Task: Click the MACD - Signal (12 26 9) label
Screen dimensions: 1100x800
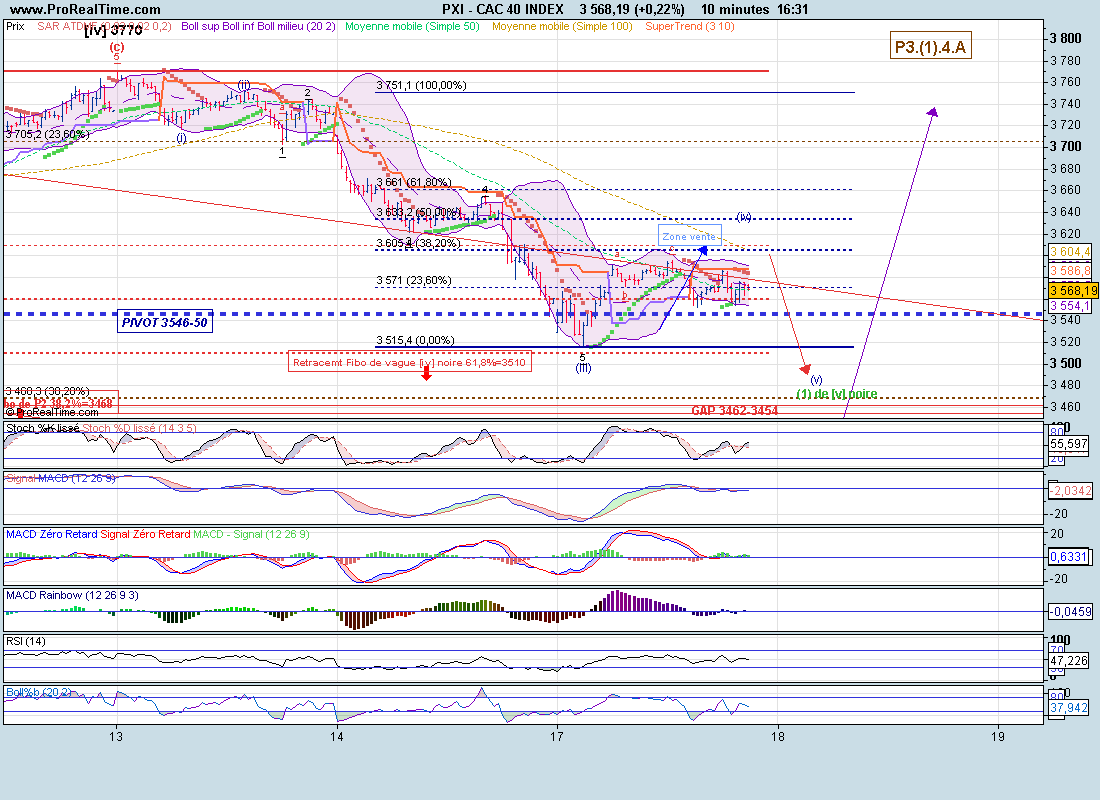Action: click(251, 535)
